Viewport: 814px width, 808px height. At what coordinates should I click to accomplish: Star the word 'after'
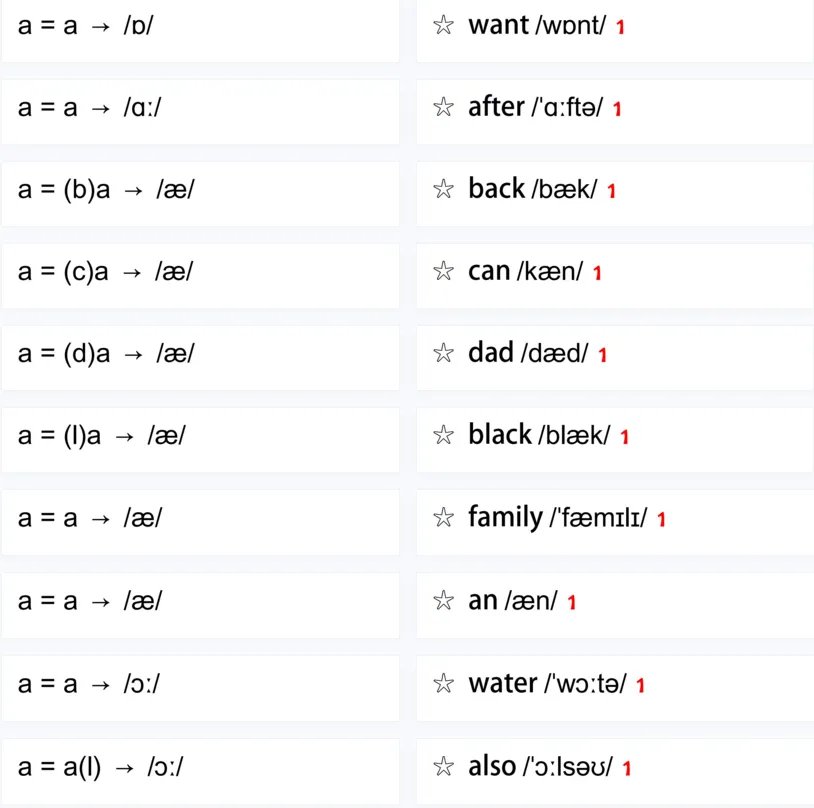point(443,107)
